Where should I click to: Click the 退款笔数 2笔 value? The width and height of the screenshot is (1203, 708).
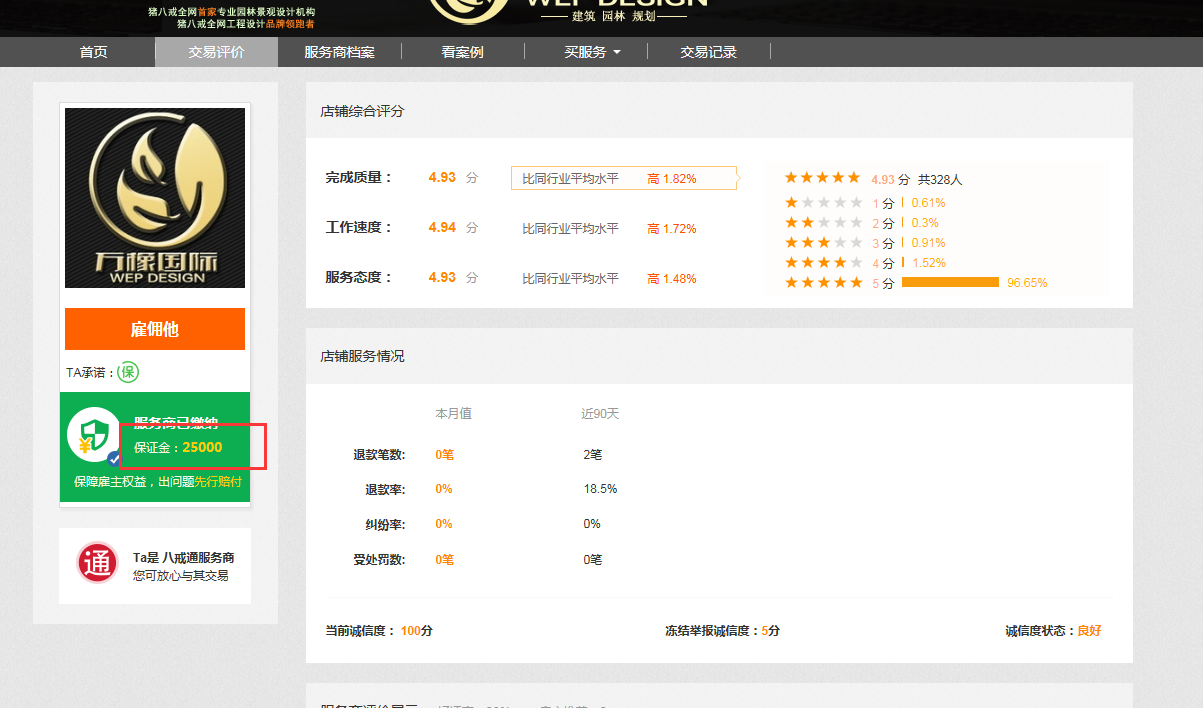593,454
